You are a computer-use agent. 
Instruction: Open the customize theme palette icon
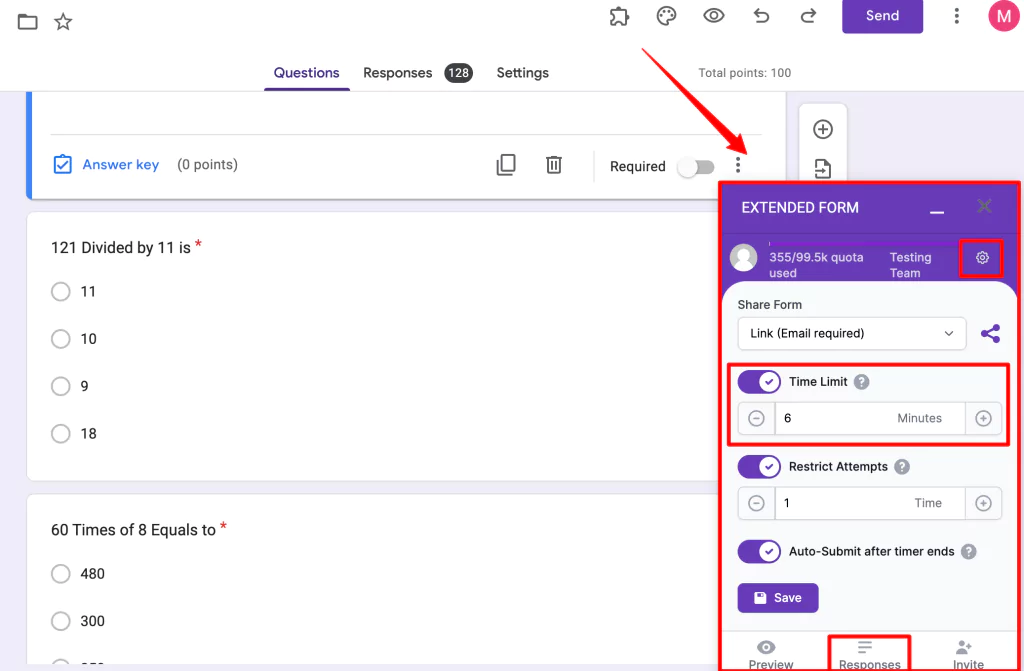click(x=666, y=16)
